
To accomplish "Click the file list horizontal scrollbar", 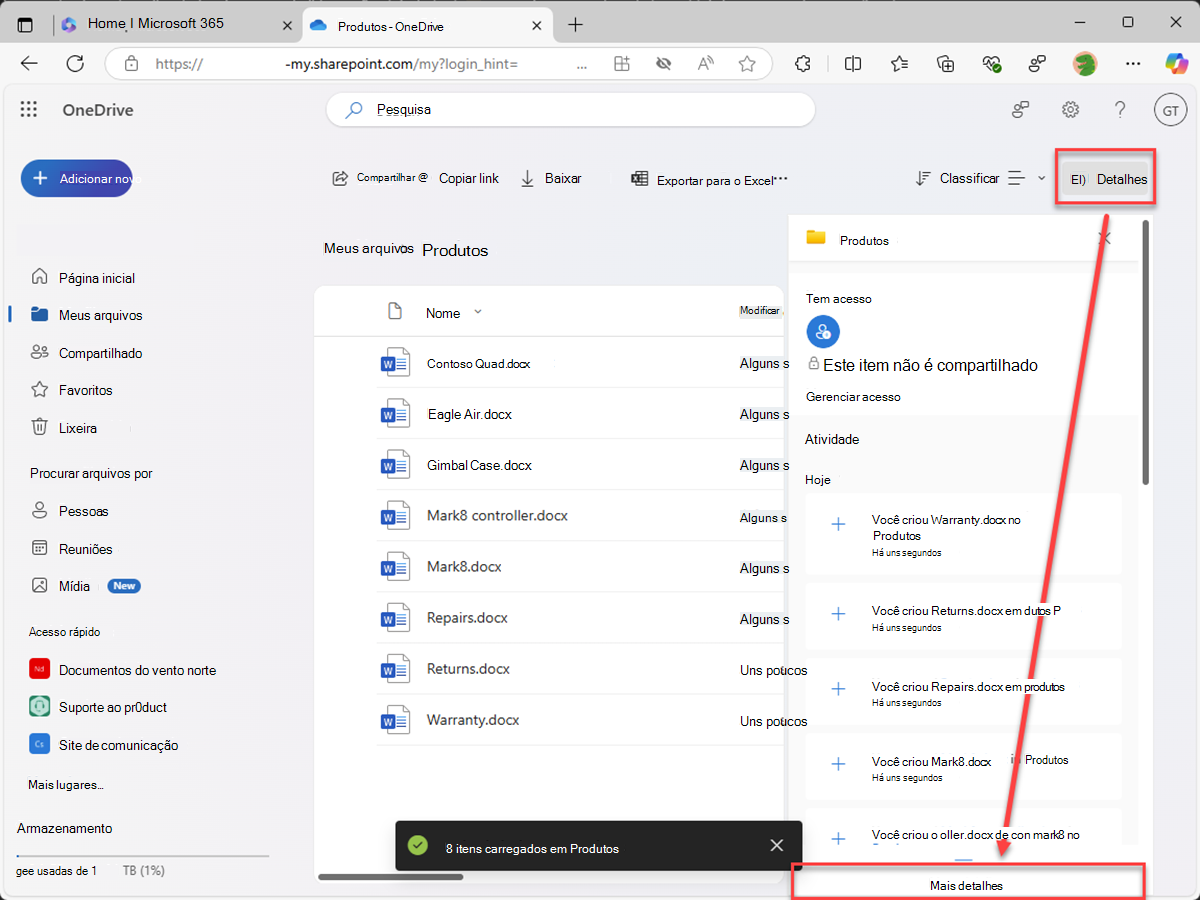I will click(390, 877).
